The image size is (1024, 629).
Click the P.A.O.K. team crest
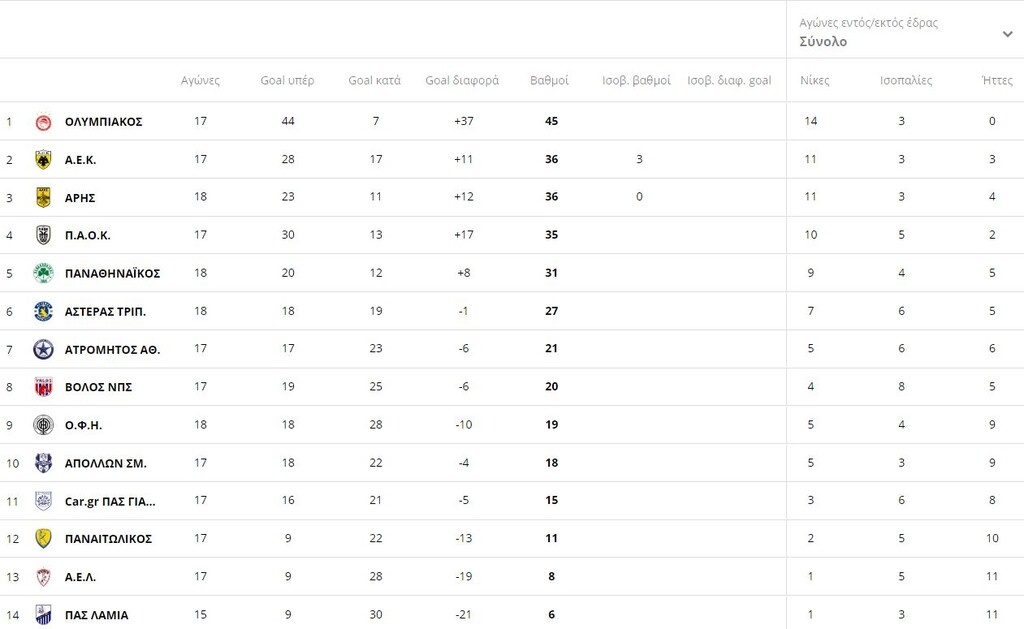coord(43,235)
